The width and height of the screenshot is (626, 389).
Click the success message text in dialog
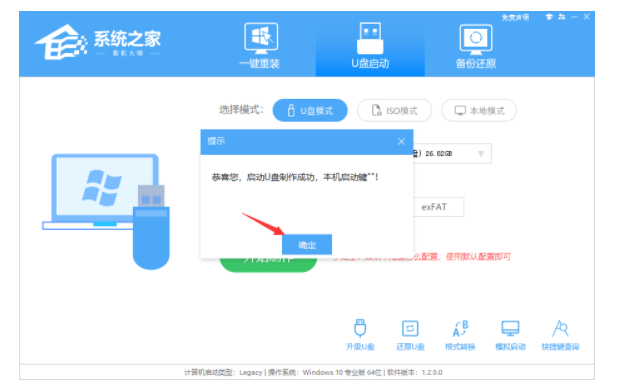point(295,177)
